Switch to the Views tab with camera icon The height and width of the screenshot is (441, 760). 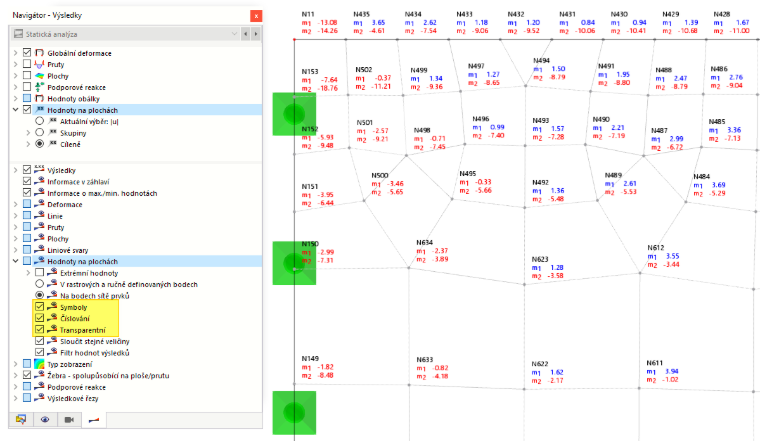click(69, 420)
